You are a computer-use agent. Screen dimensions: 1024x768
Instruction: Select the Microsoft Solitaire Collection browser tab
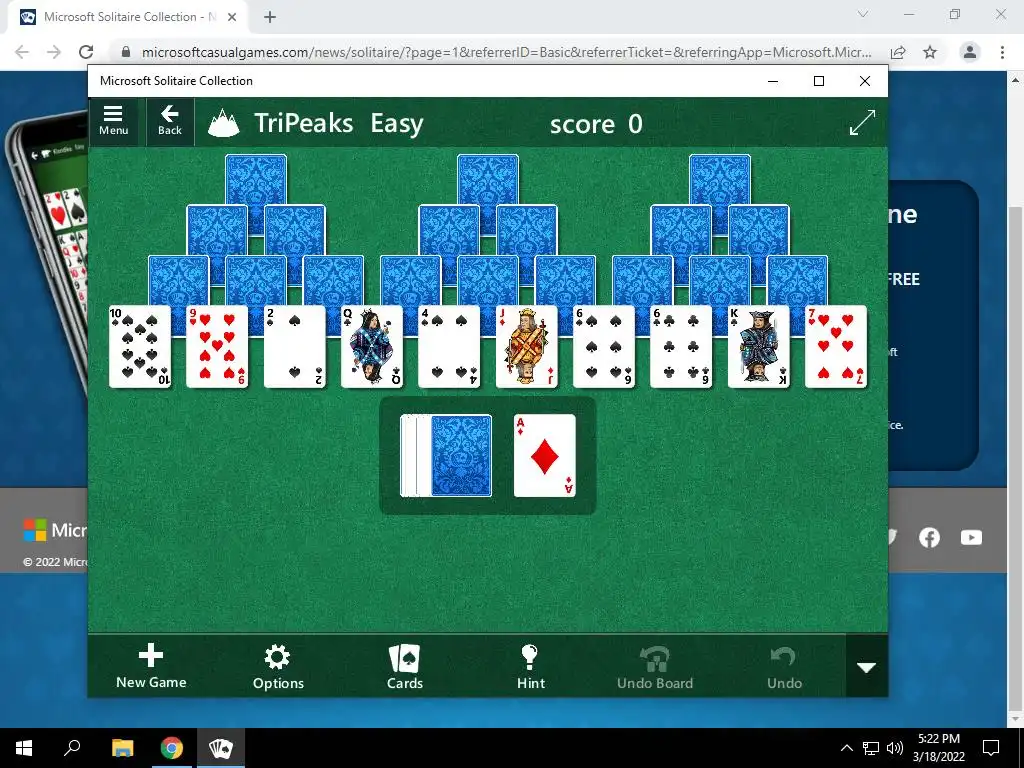pyautogui.click(x=128, y=17)
